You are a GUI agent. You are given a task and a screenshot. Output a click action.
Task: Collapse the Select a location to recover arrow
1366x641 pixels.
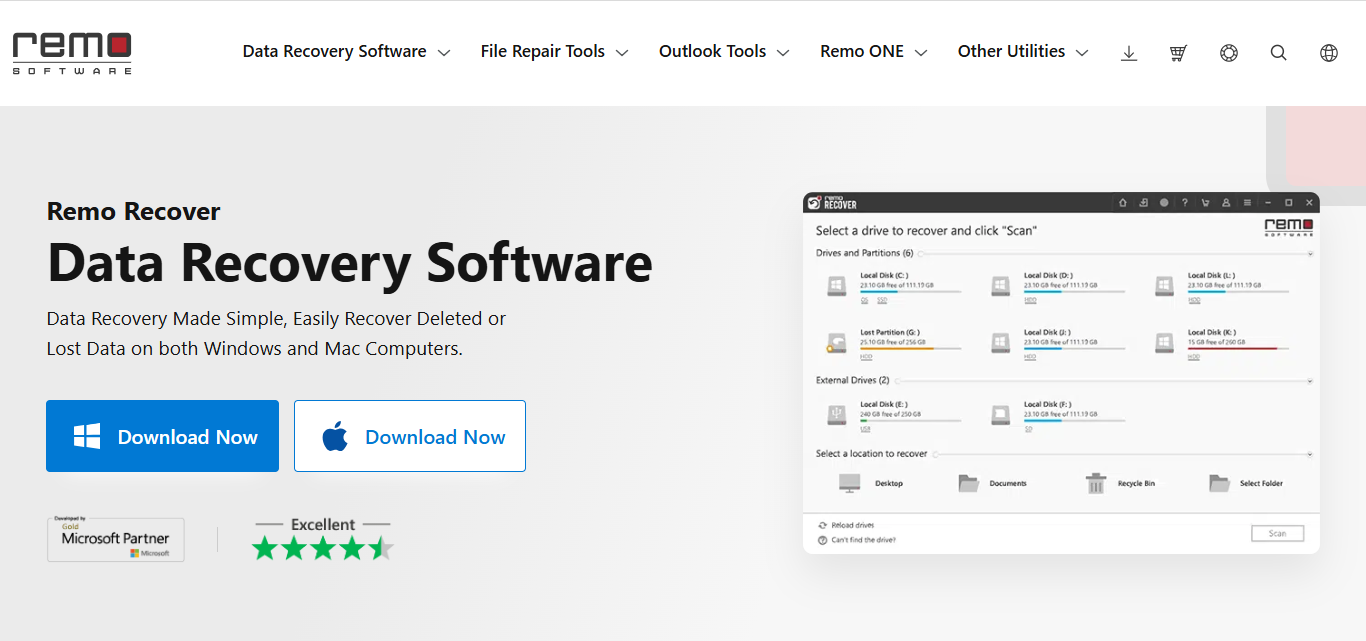[1310, 455]
